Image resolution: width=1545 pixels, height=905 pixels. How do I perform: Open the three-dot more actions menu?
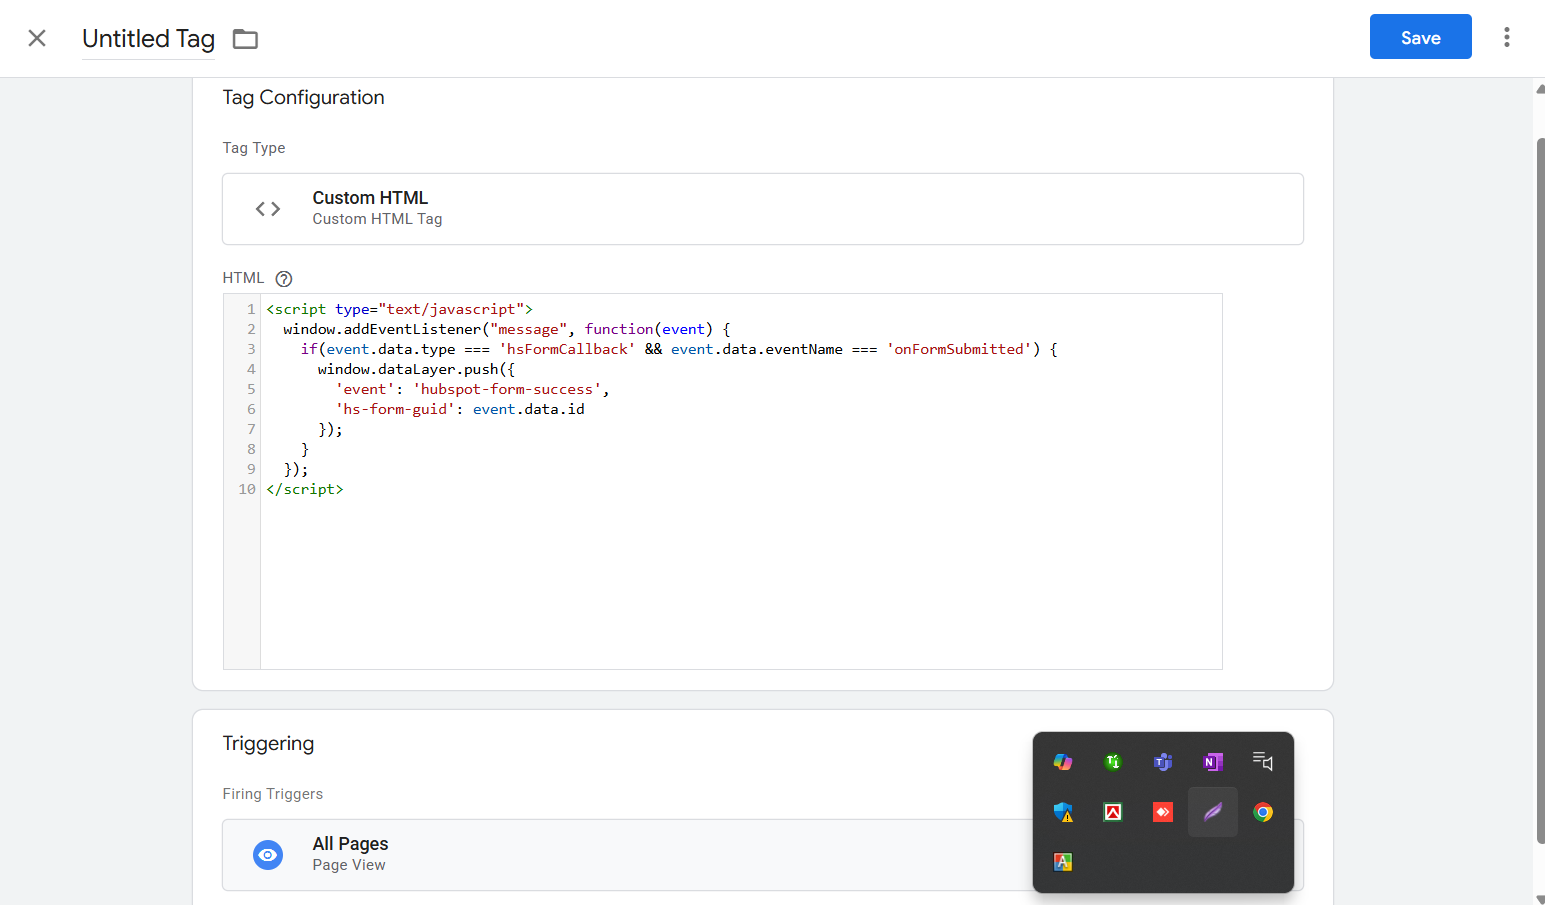(x=1506, y=37)
